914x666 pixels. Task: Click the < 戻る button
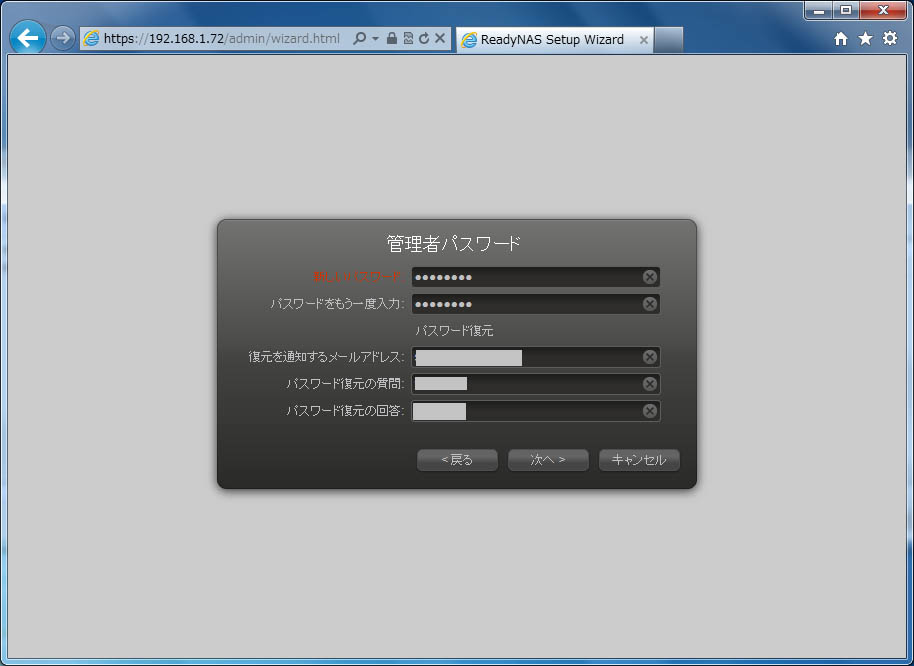pyautogui.click(x=457, y=460)
